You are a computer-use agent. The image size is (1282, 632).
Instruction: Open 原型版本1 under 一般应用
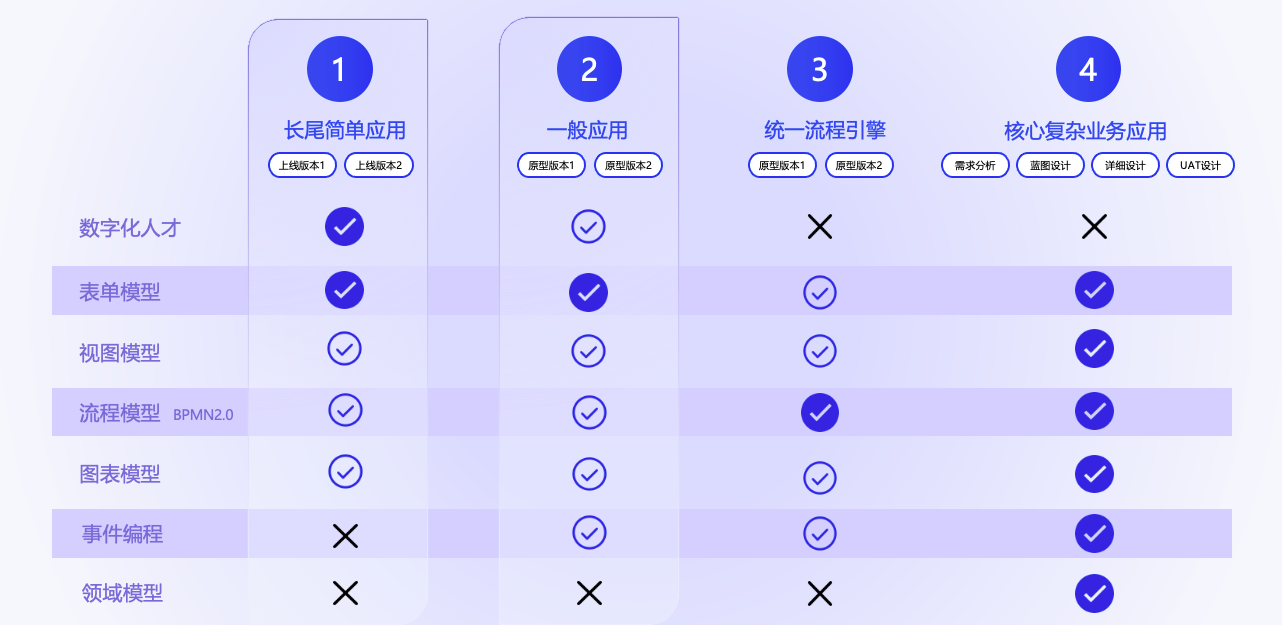(551, 165)
